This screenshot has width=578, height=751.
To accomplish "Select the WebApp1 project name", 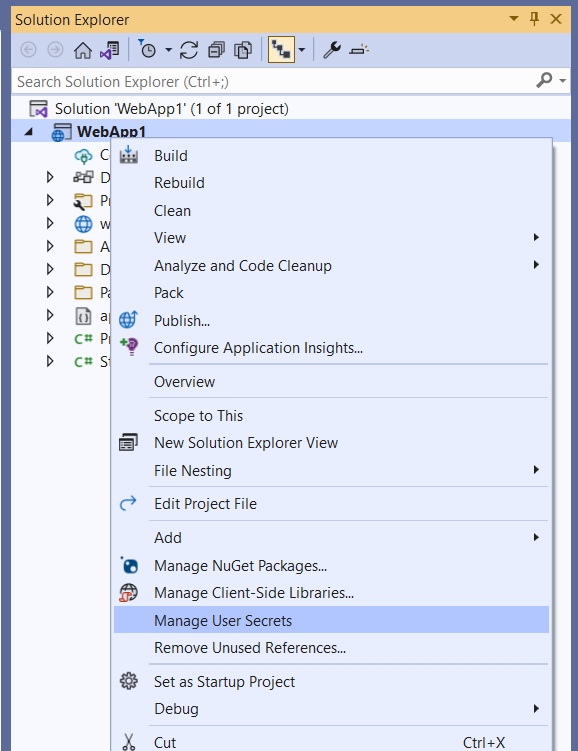I will pyautogui.click(x=111, y=132).
